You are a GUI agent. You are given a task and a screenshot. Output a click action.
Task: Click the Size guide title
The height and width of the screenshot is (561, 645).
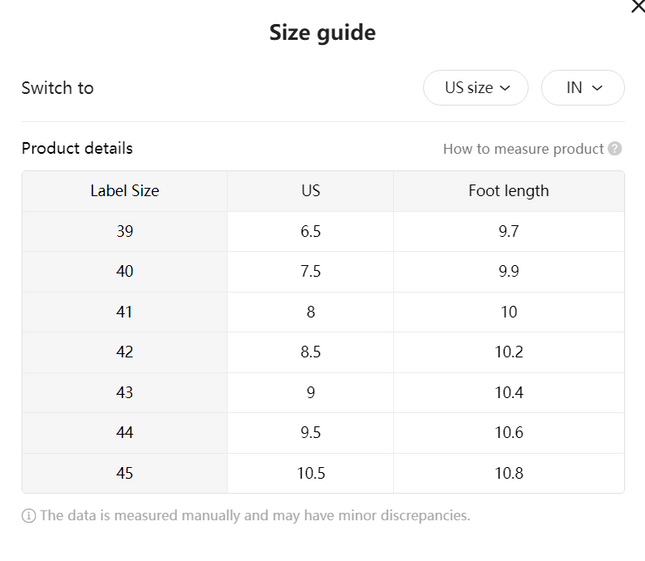[322, 32]
